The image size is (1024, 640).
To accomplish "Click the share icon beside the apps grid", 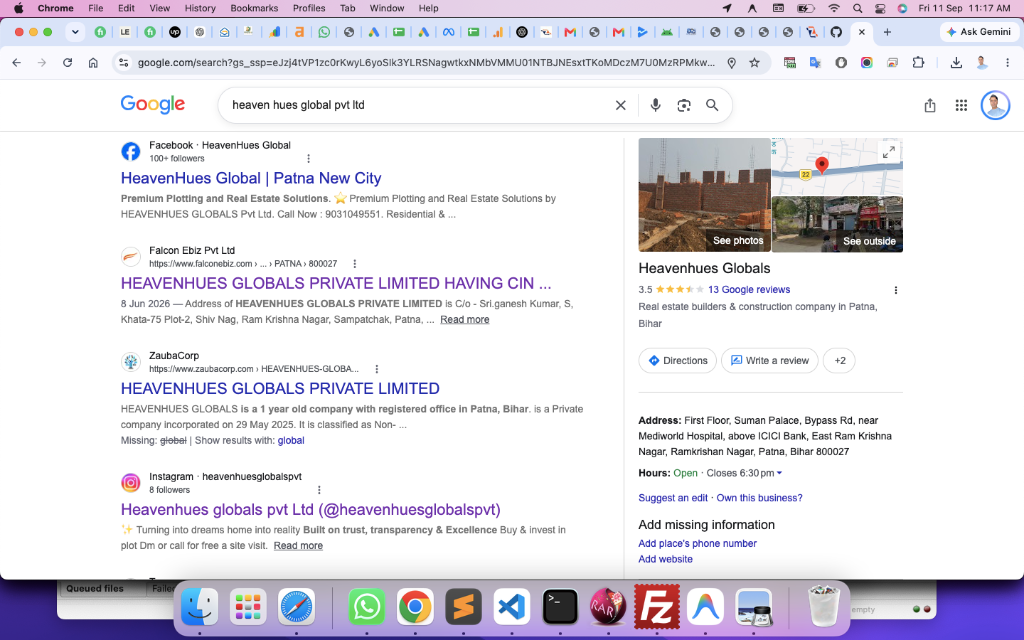I will click(x=930, y=105).
